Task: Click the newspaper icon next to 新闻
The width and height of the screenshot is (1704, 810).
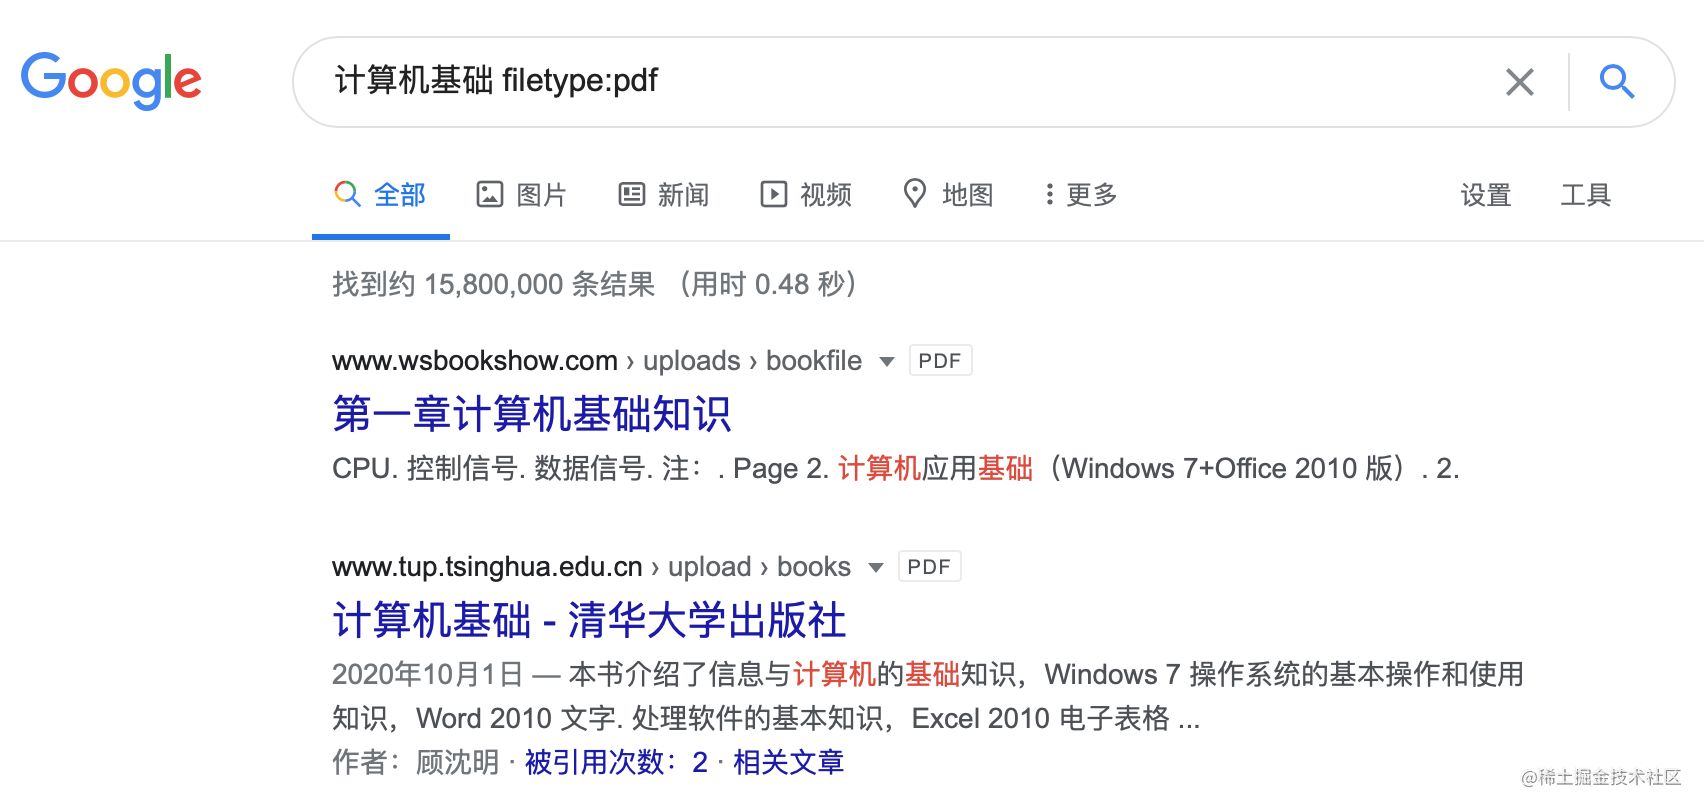Action: pos(632,194)
